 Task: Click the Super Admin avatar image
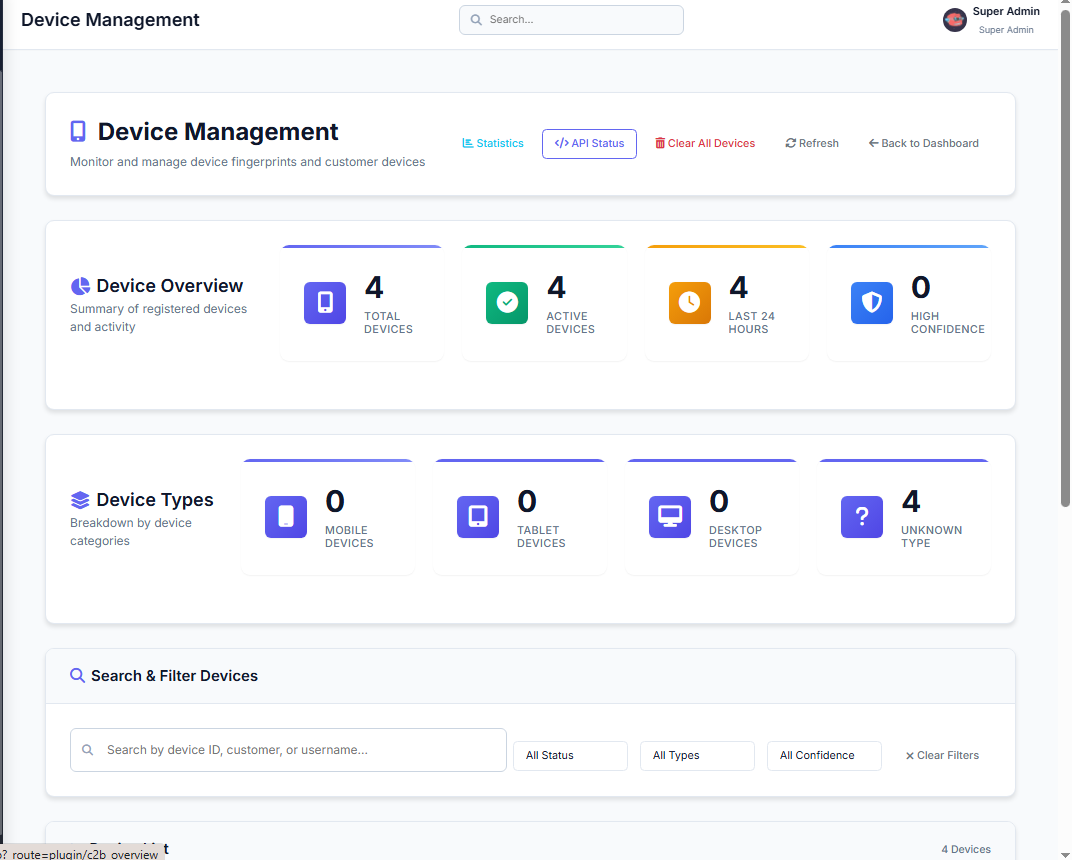pos(955,20)
